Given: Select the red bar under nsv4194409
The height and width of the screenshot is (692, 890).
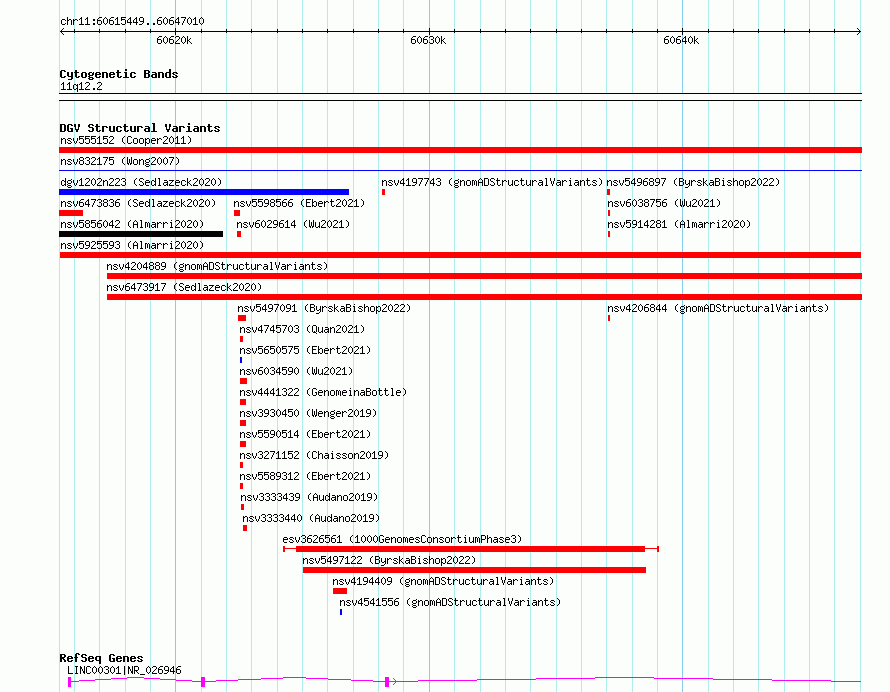Looking at the screenshot, I should tap(340, 591).
